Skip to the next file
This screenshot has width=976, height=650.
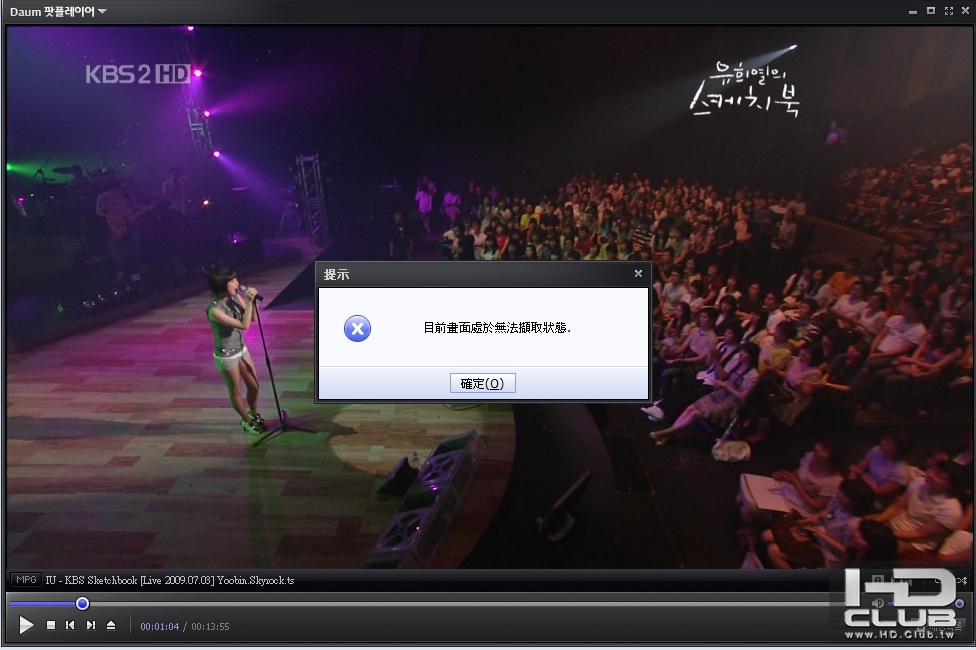(91, 625)
